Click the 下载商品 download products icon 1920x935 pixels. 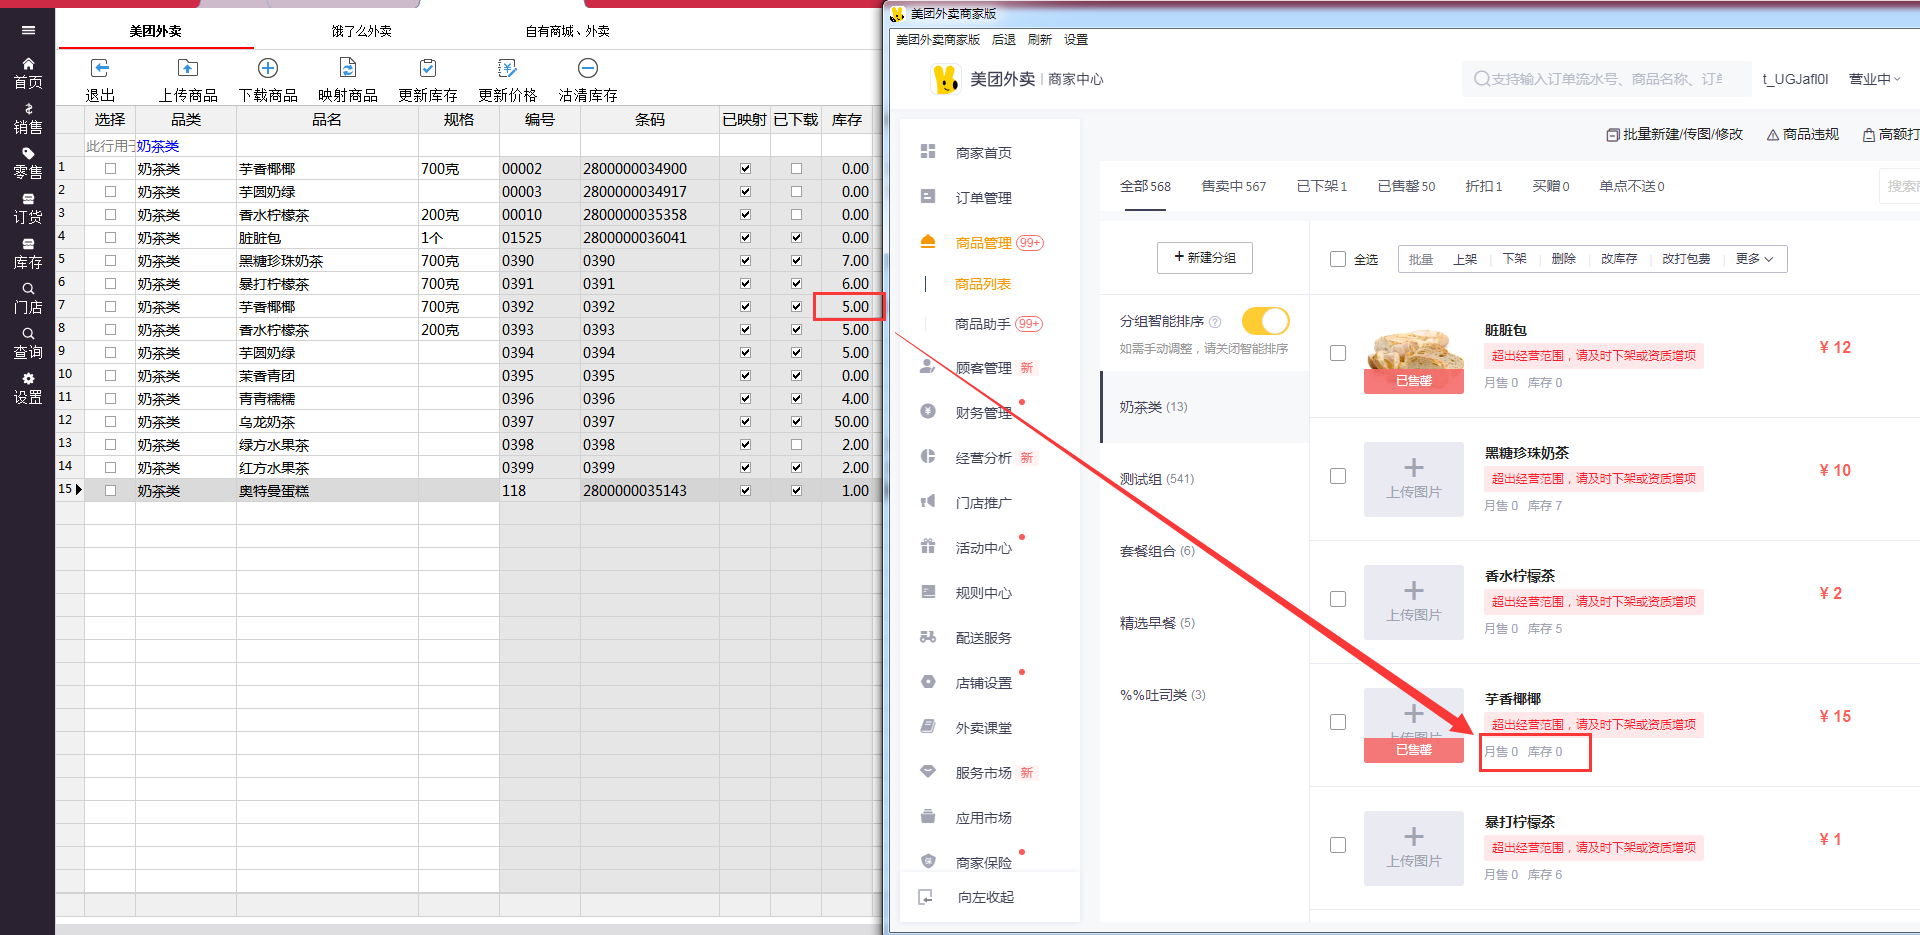pos(268,68)
